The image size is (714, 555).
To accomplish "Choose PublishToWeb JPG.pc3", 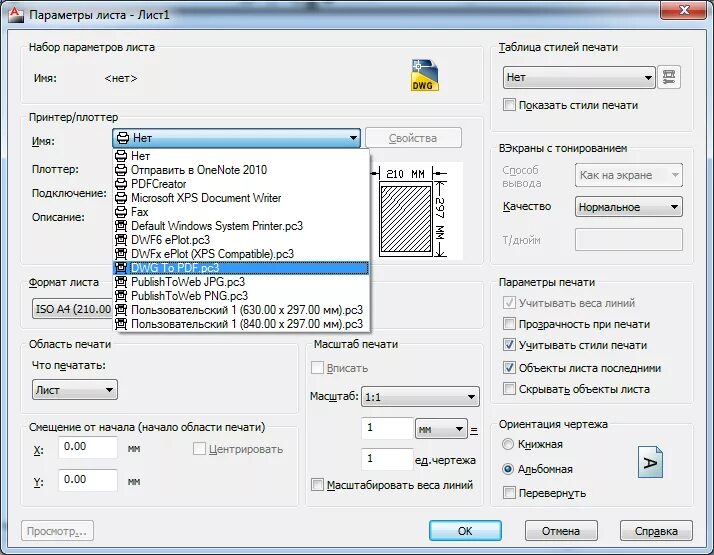I will [x=241, y=282].
